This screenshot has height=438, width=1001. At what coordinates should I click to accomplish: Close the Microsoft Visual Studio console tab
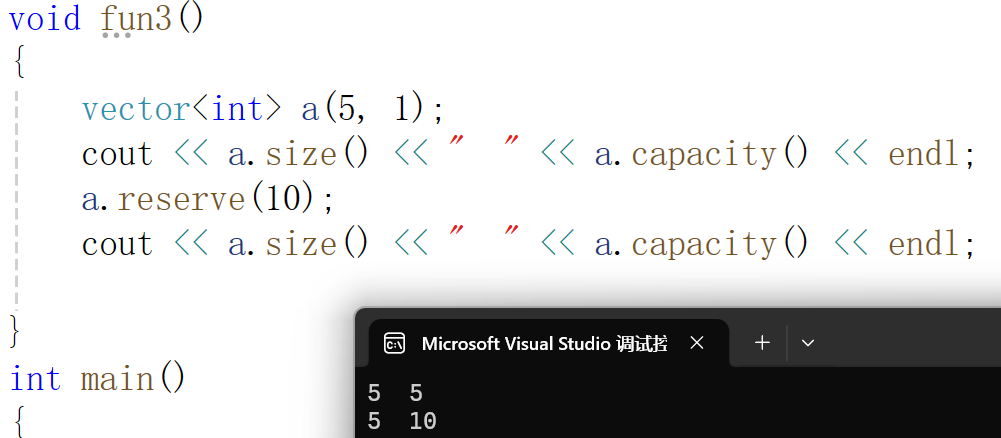pyautogui.click(x=697, y=344)
